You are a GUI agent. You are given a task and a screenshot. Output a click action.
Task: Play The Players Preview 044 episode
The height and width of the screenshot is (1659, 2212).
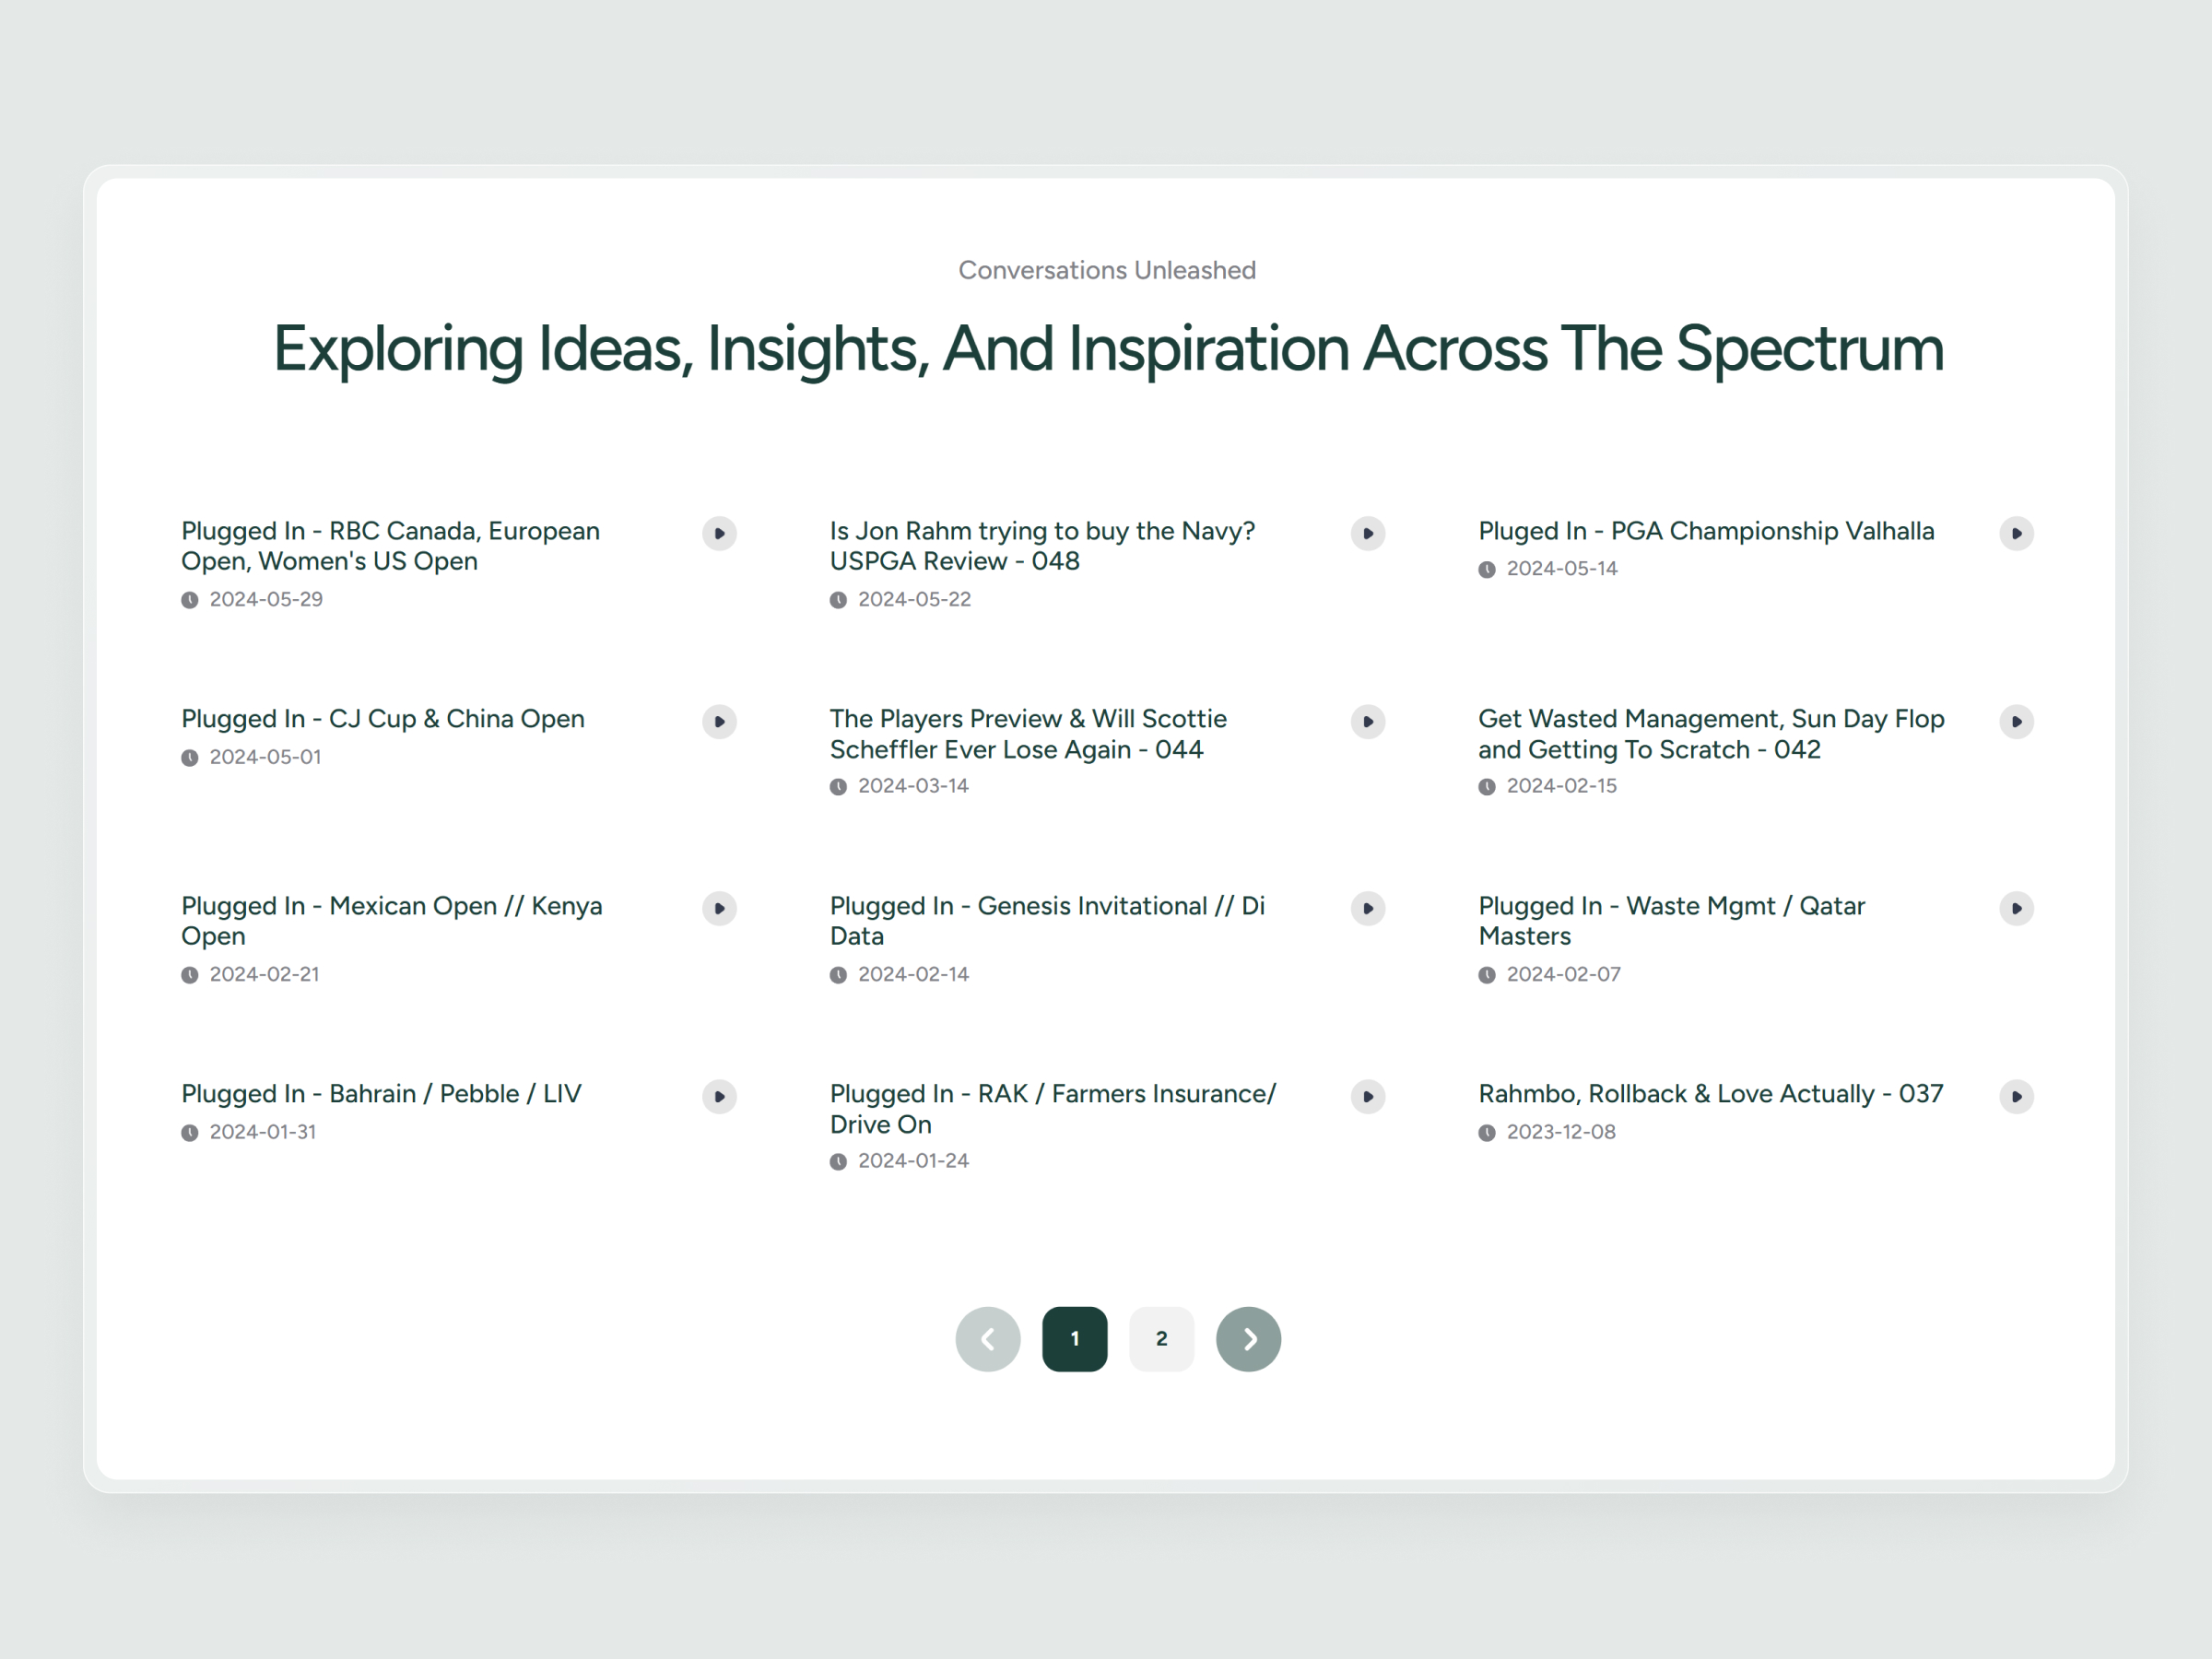(x=1367, y=721)
